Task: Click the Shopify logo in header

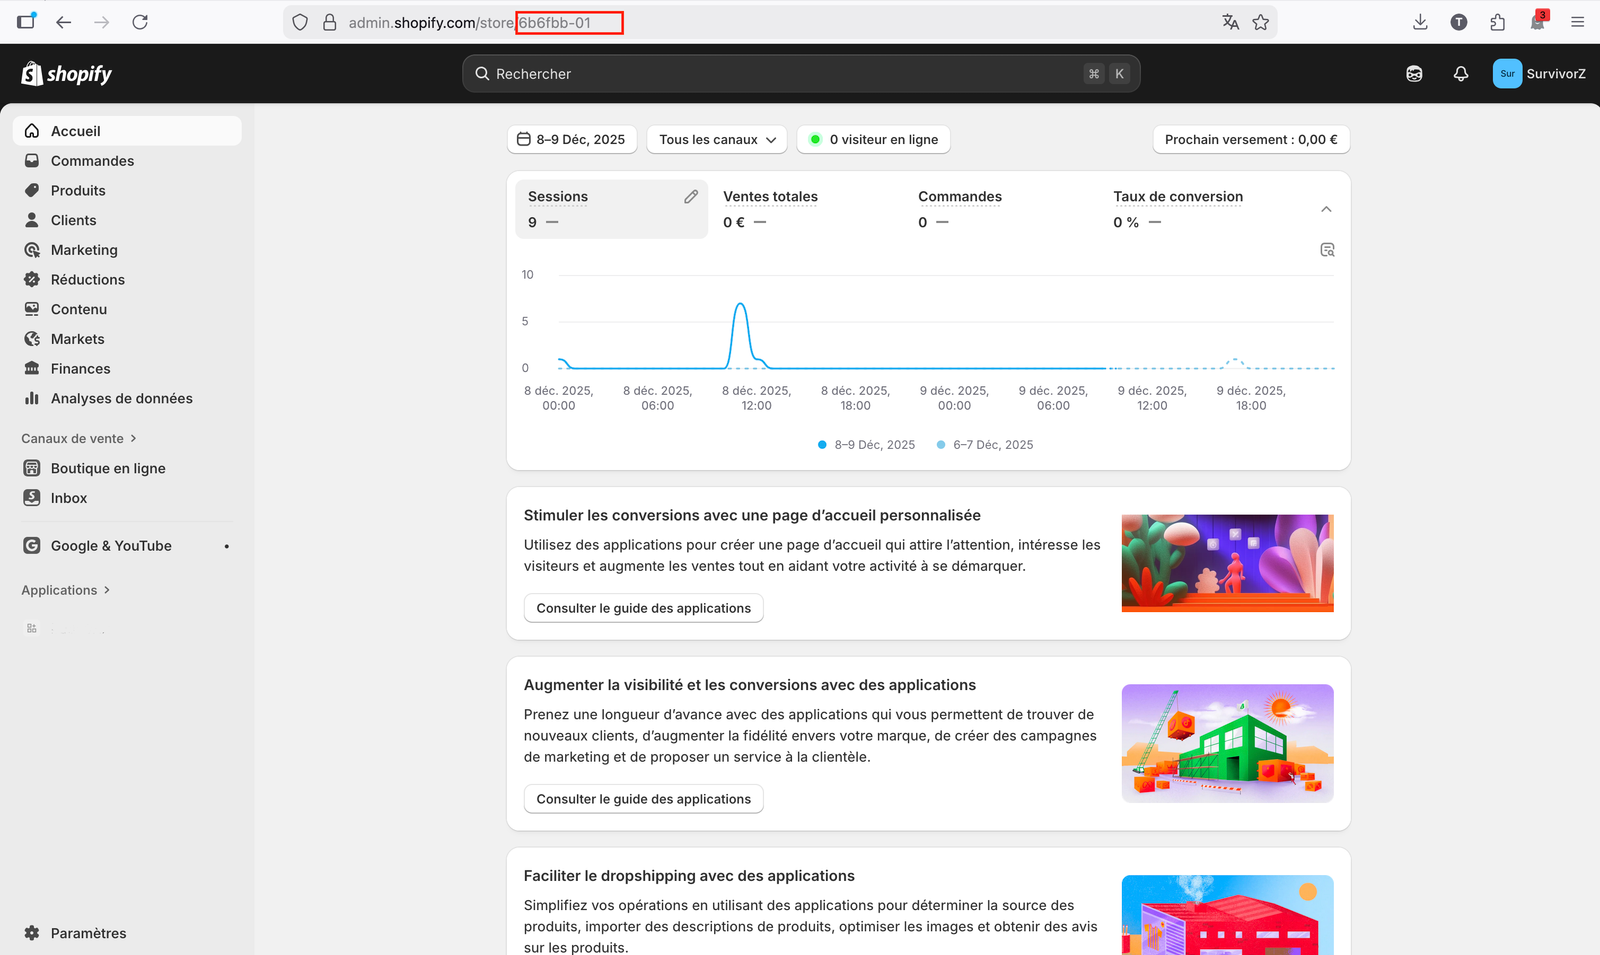Action: point(66,74)
